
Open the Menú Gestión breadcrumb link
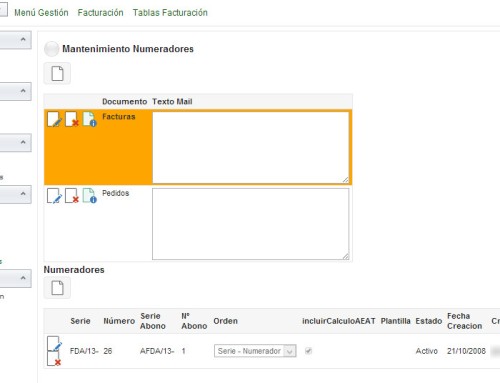point(41,13)
